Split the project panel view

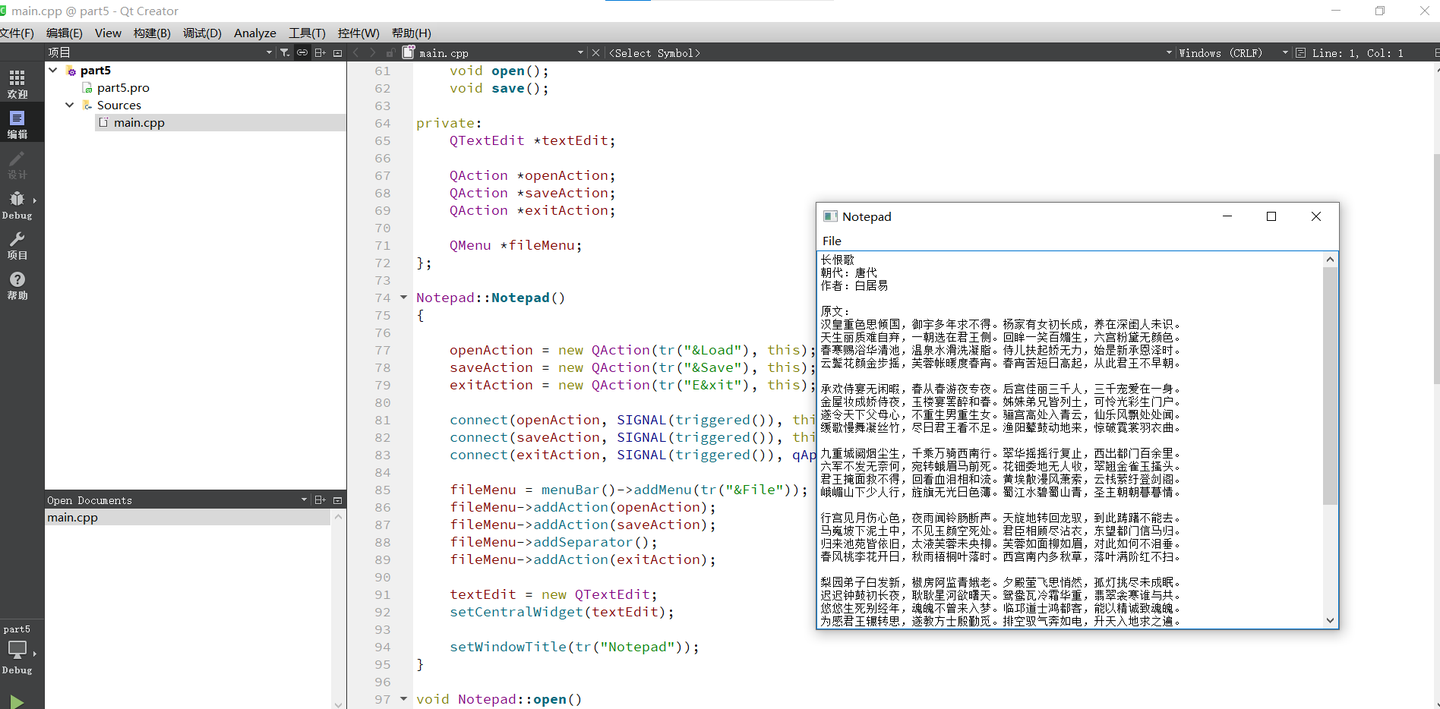[x=320, y=53]
